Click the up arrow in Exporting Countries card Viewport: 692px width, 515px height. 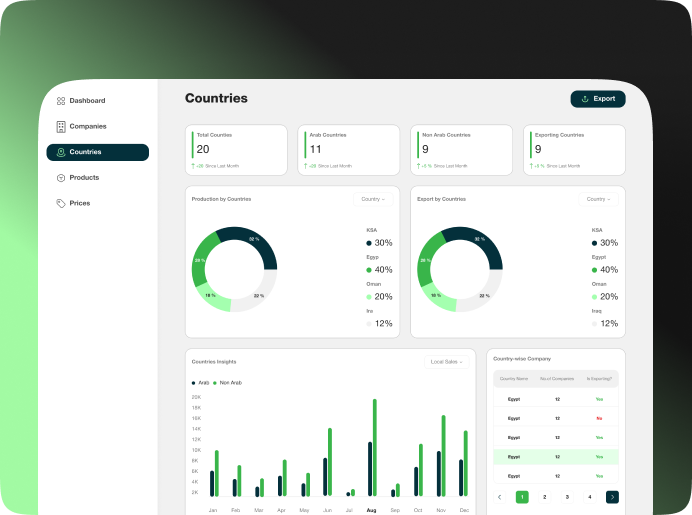[531, 166]
